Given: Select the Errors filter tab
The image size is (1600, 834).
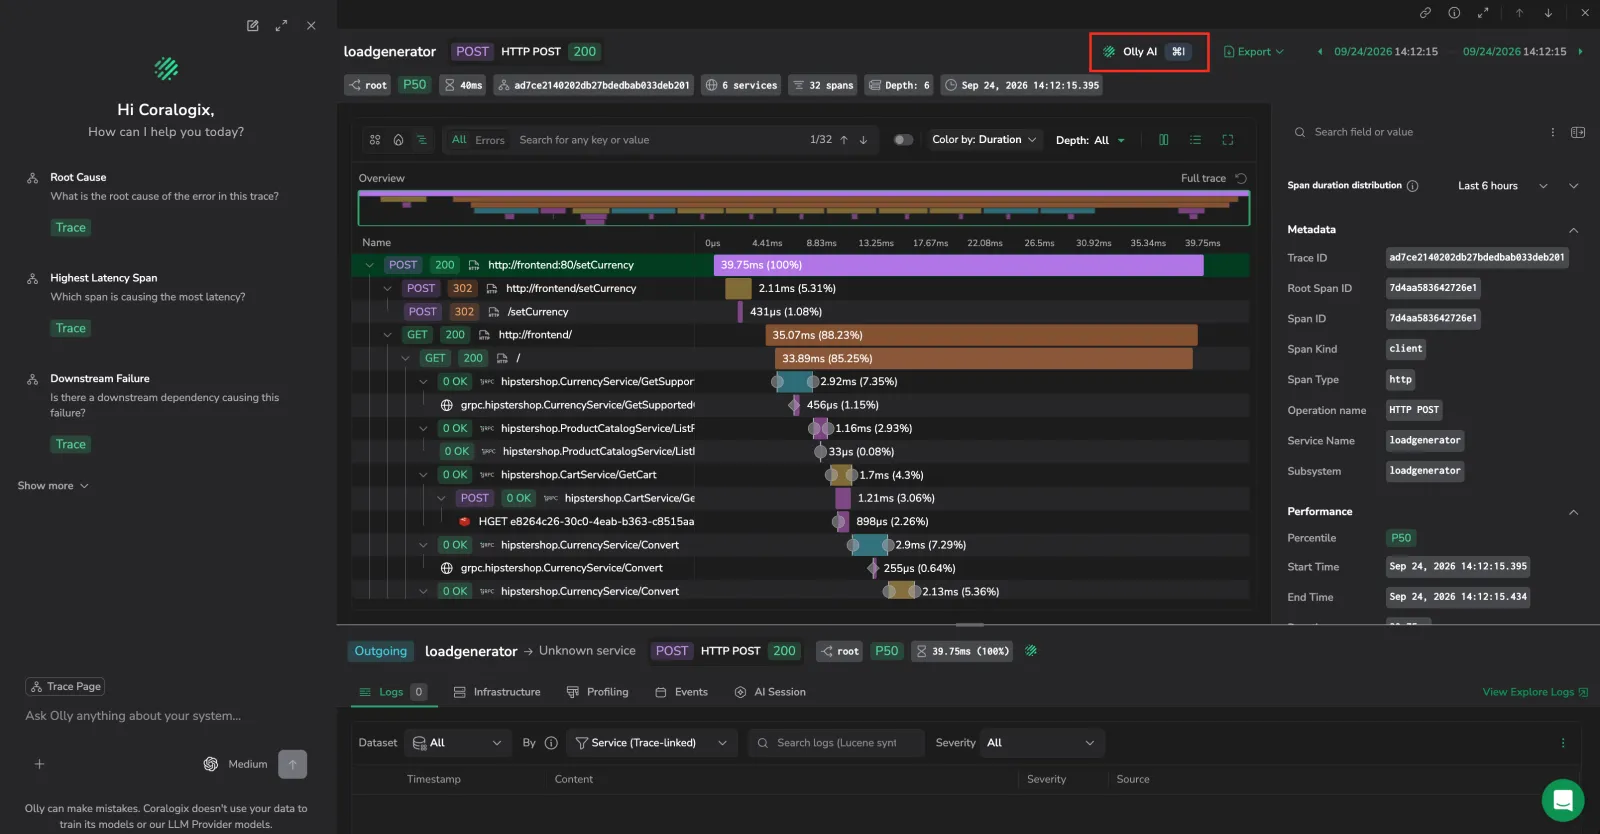Looking at the screenshot, I should point(490,140).
